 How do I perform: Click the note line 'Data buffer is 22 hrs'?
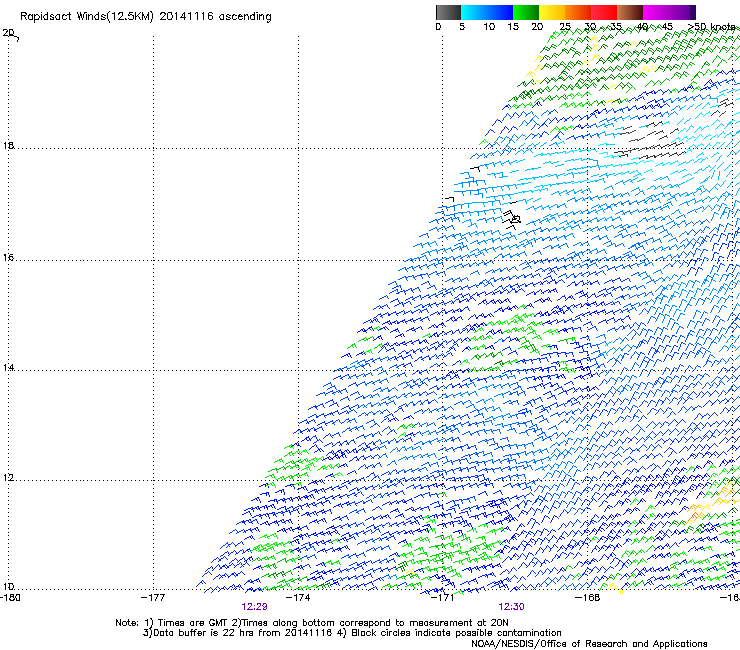tap(202, 633)
